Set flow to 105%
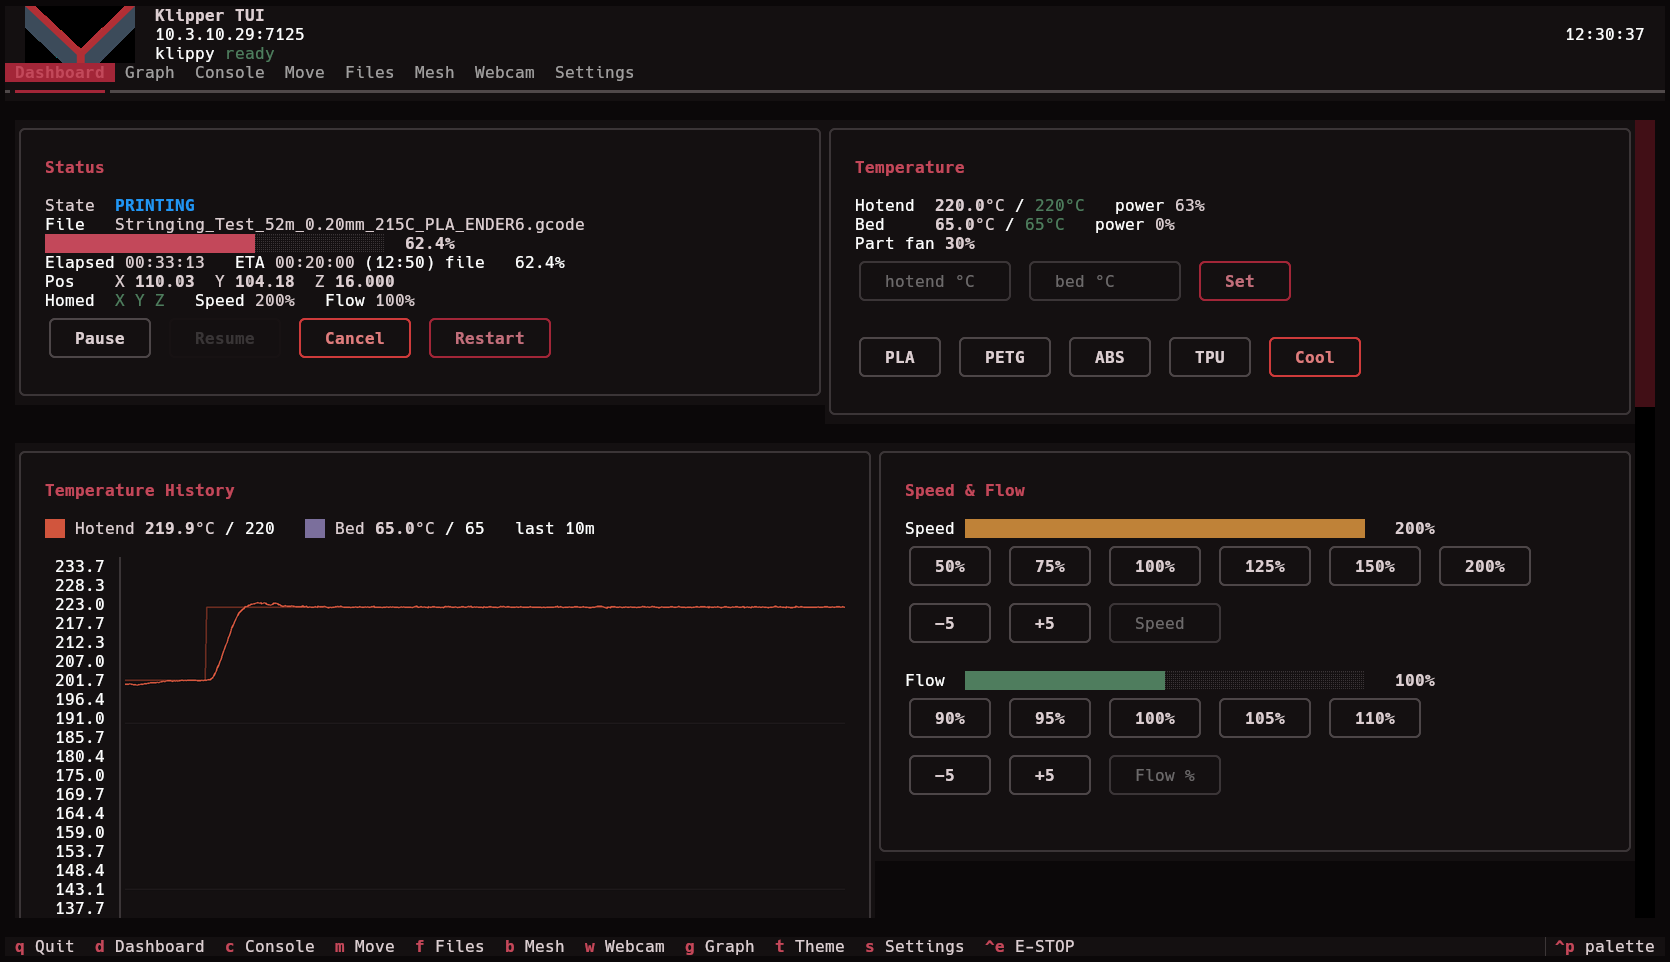This screenshot has width=1670, height=962. click(1265, 718)
